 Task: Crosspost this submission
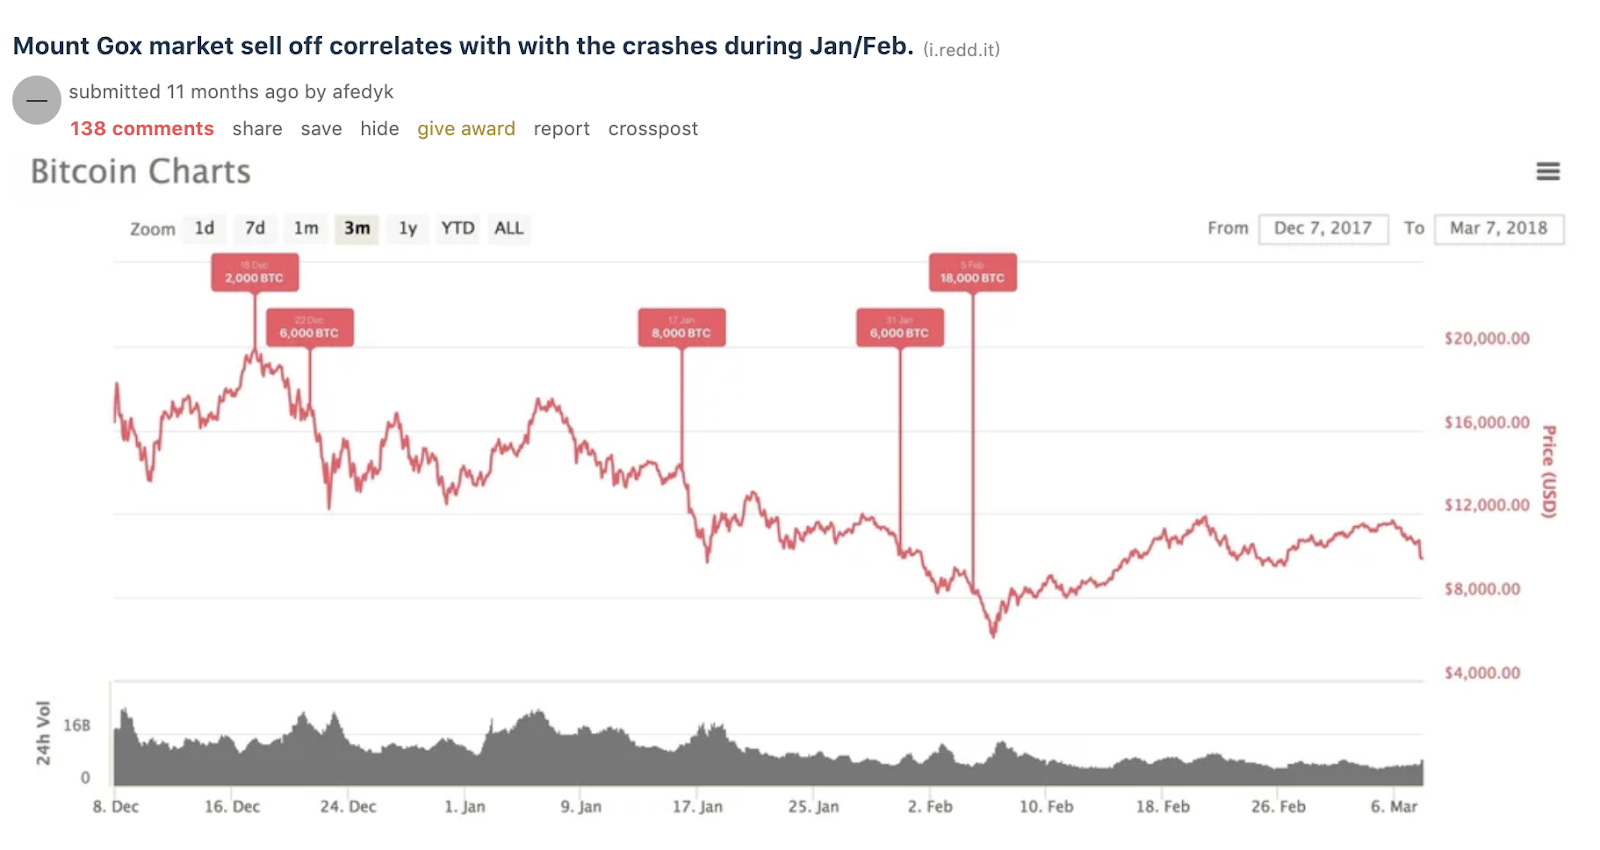(653, 129)
